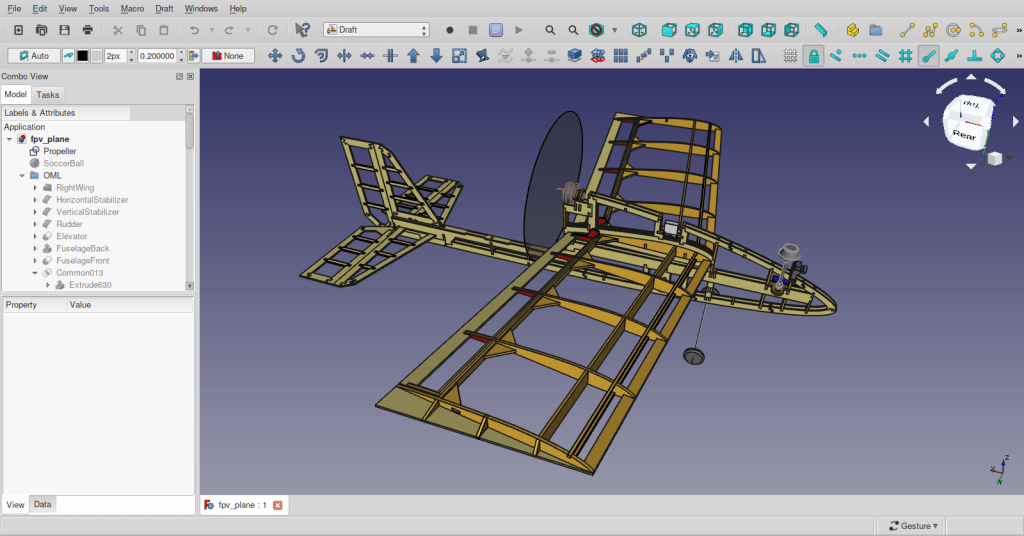Toggle construction mode button

[x=68, y=56]
